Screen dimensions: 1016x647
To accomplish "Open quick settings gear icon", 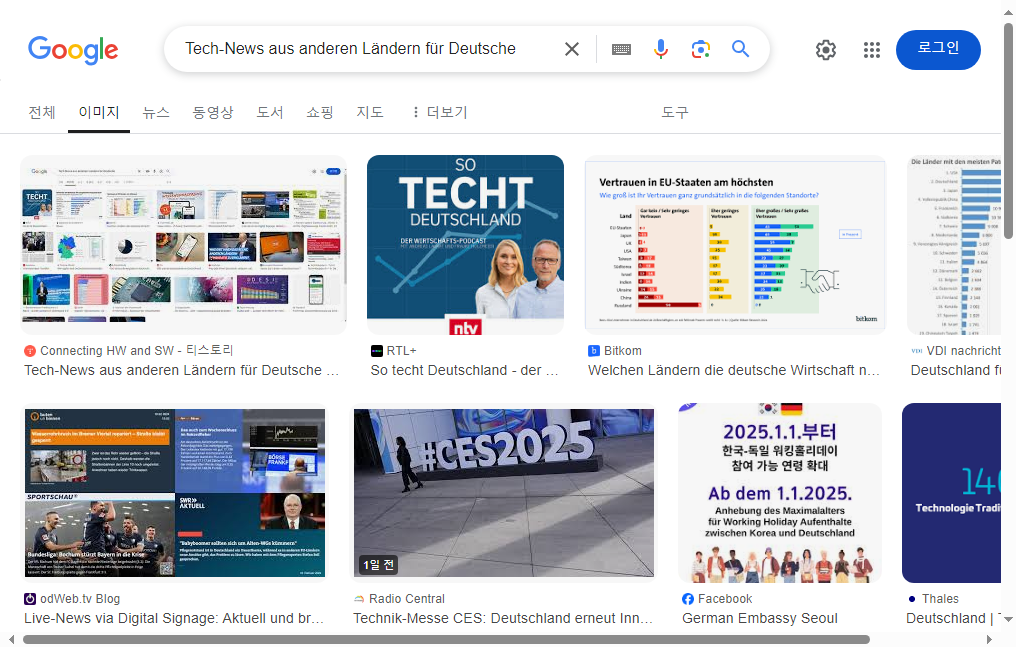I will tap(826, 50).
